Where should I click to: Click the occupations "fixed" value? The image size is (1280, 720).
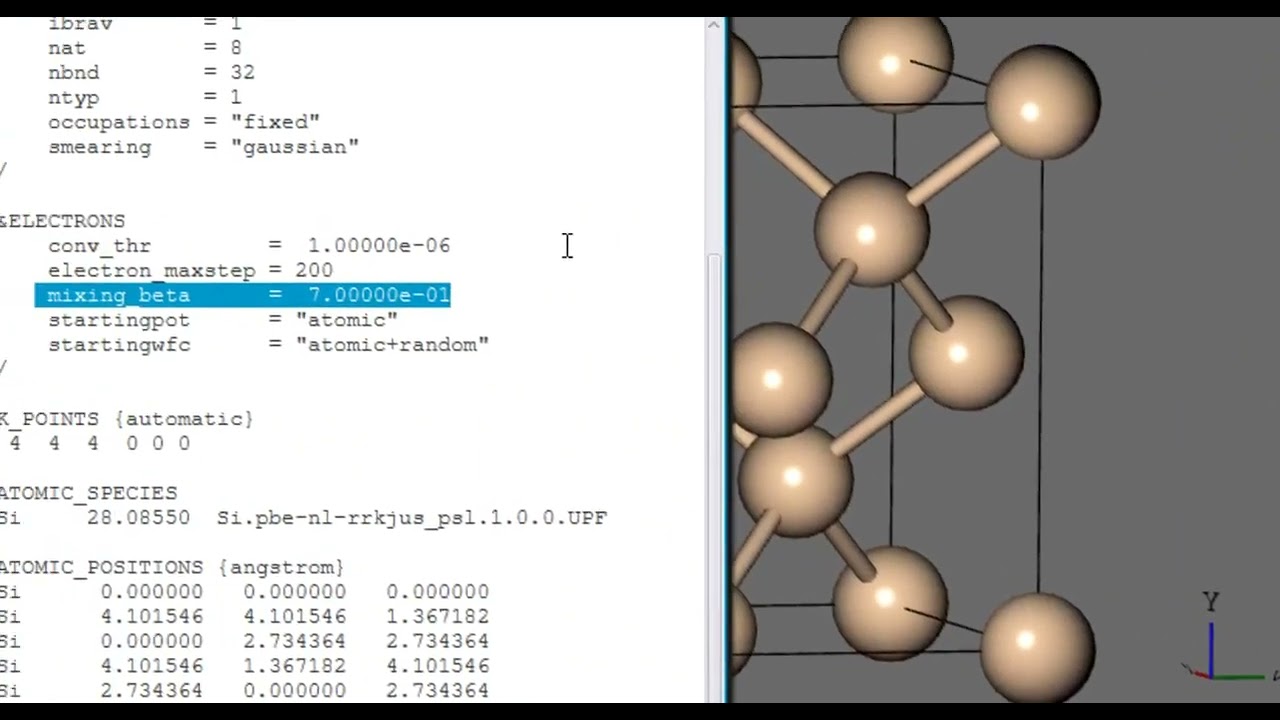click(x=275, y=122)
